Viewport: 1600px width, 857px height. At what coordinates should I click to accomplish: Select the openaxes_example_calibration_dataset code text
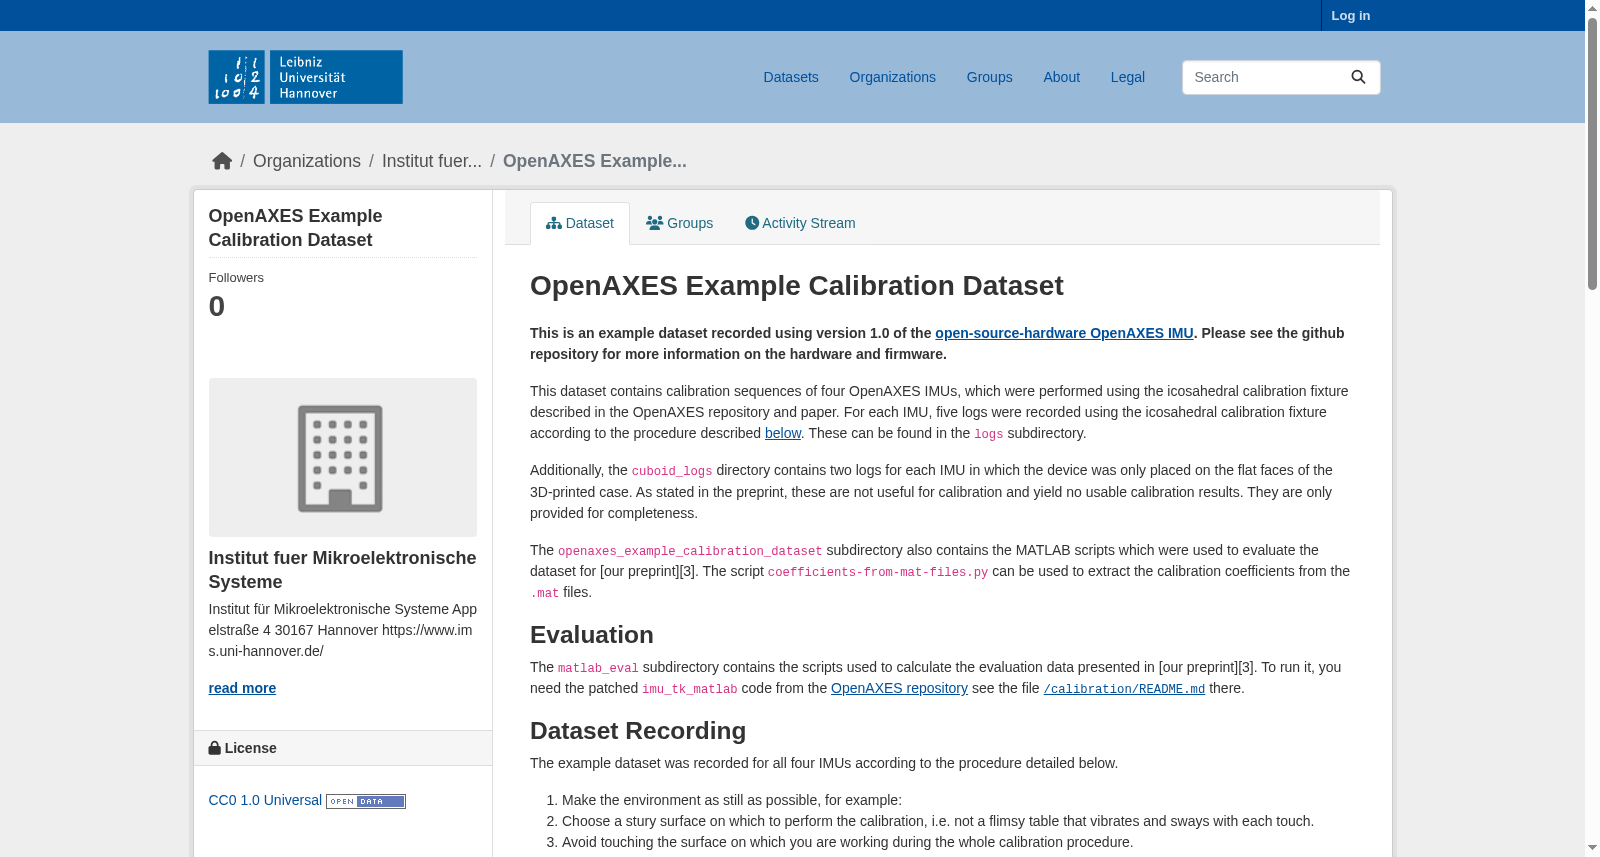pyautogui.click(x=690, y=551)
